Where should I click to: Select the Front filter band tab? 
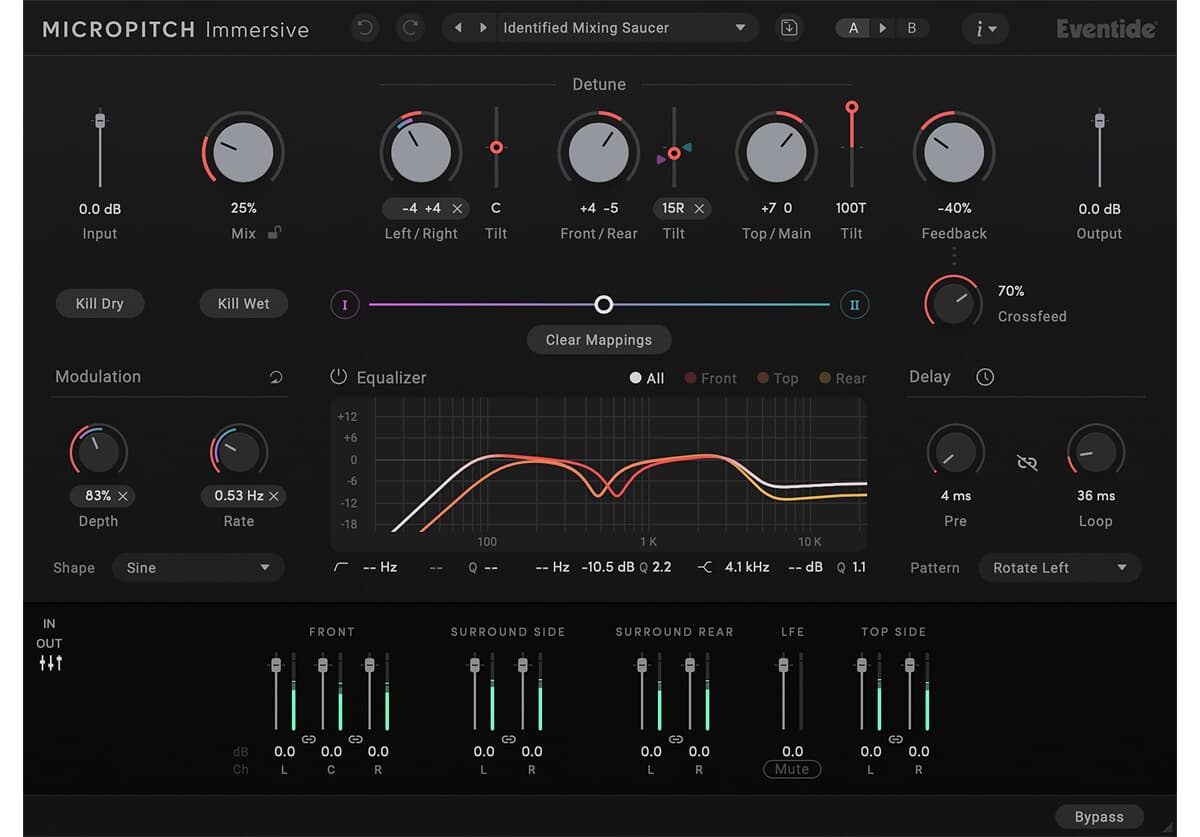710,378
